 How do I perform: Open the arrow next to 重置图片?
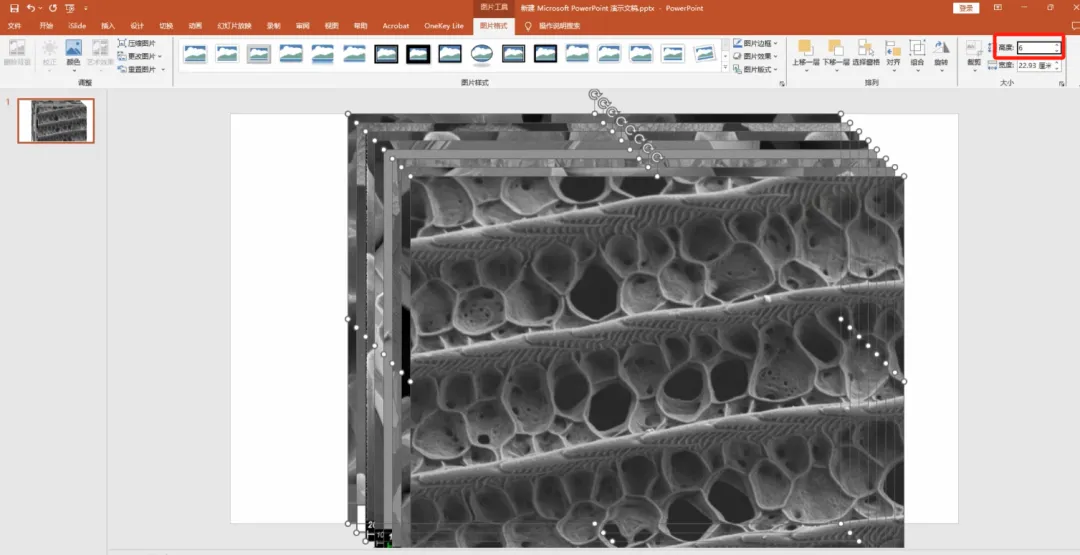point(163,69)
